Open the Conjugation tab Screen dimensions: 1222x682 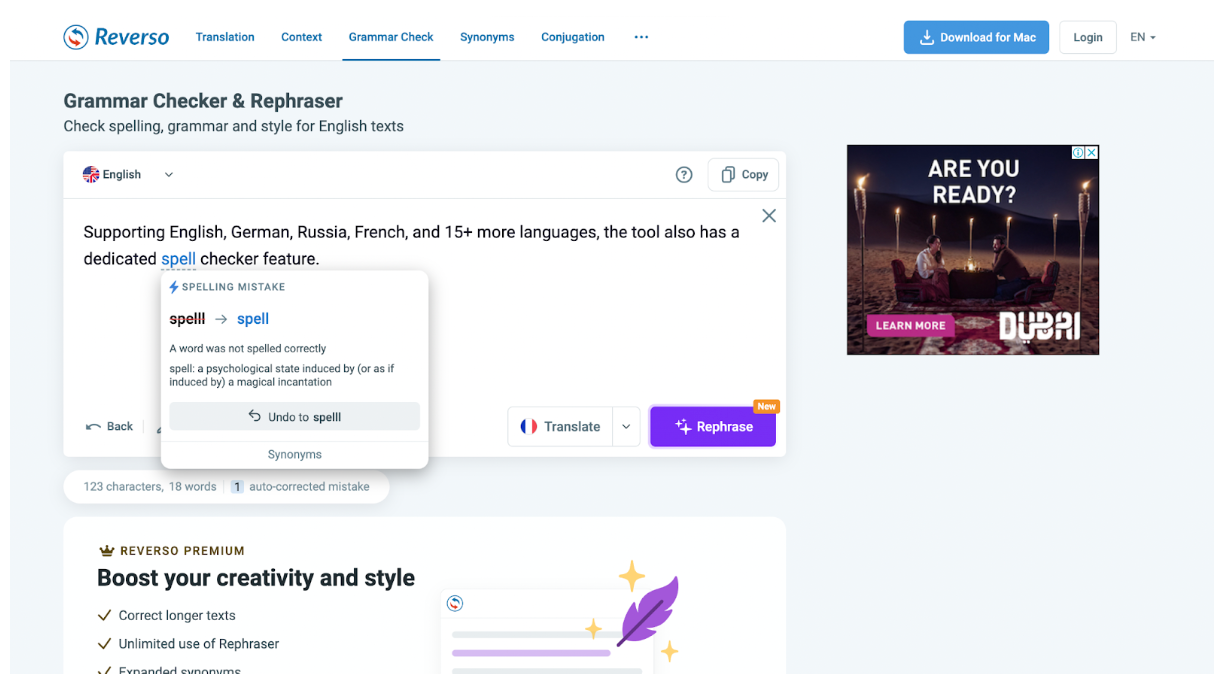572,37
